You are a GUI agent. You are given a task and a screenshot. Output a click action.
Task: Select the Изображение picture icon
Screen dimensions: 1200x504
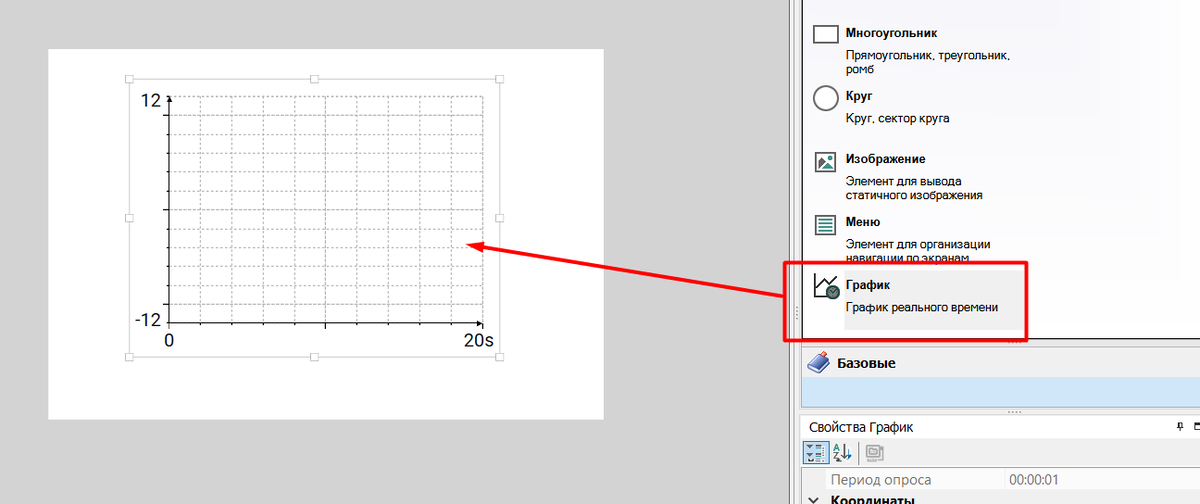tap(825, 162)
